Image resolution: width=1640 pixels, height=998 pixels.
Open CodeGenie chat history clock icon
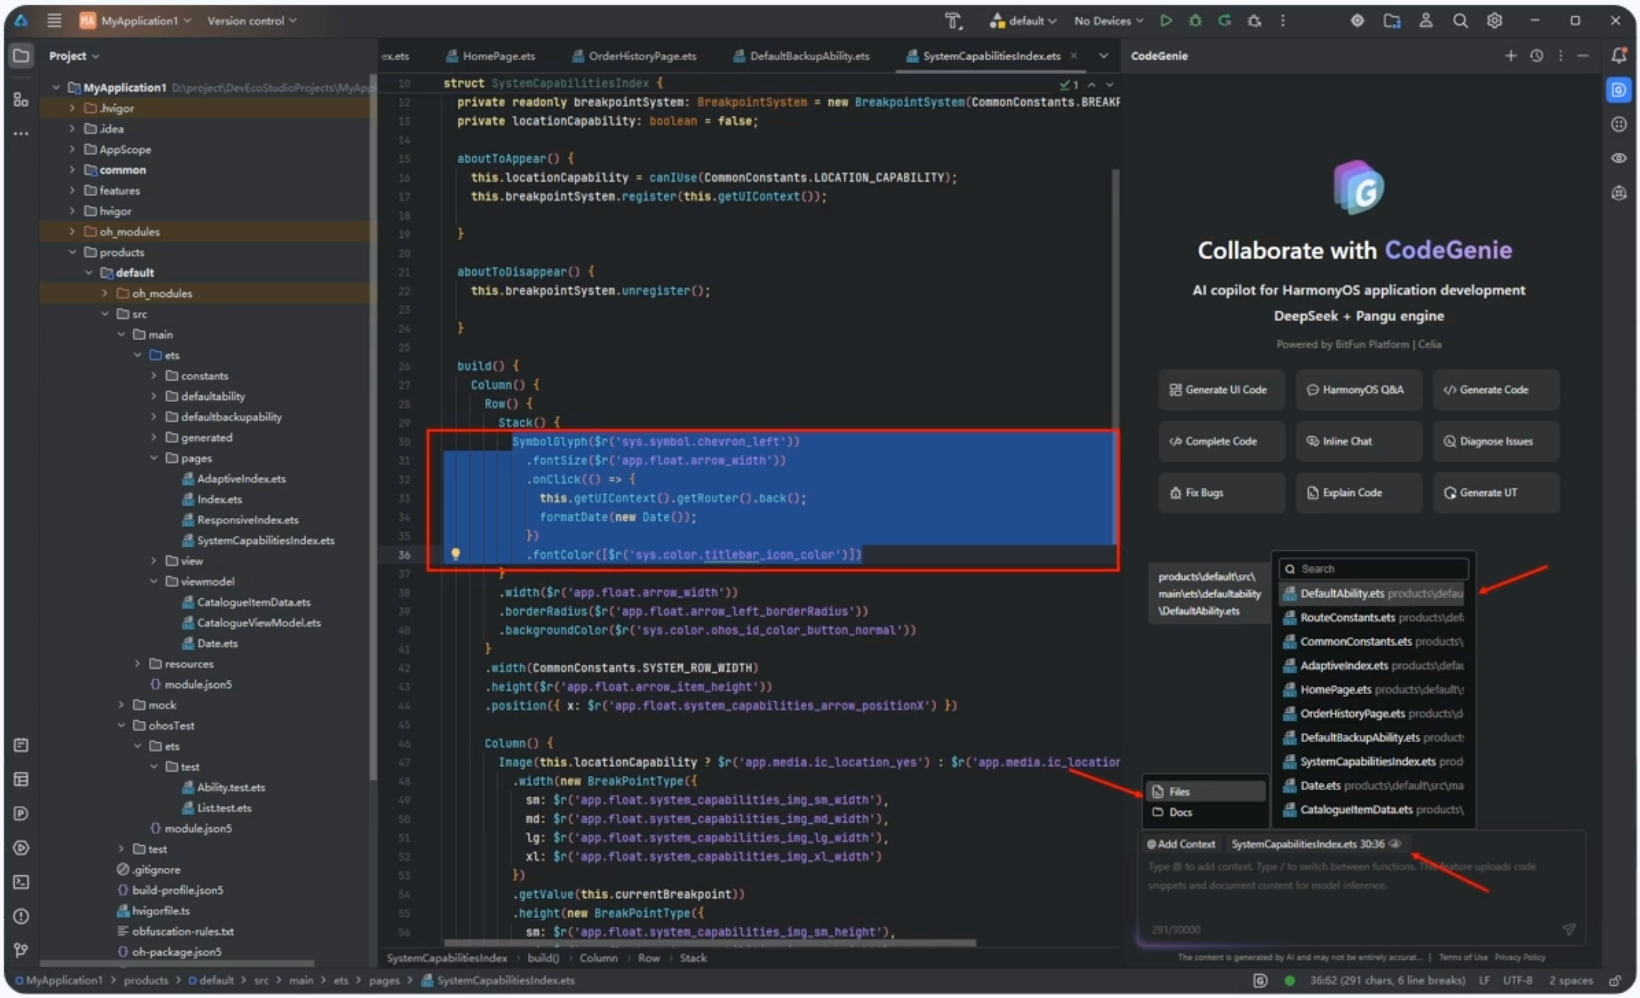click(1537, 56)
